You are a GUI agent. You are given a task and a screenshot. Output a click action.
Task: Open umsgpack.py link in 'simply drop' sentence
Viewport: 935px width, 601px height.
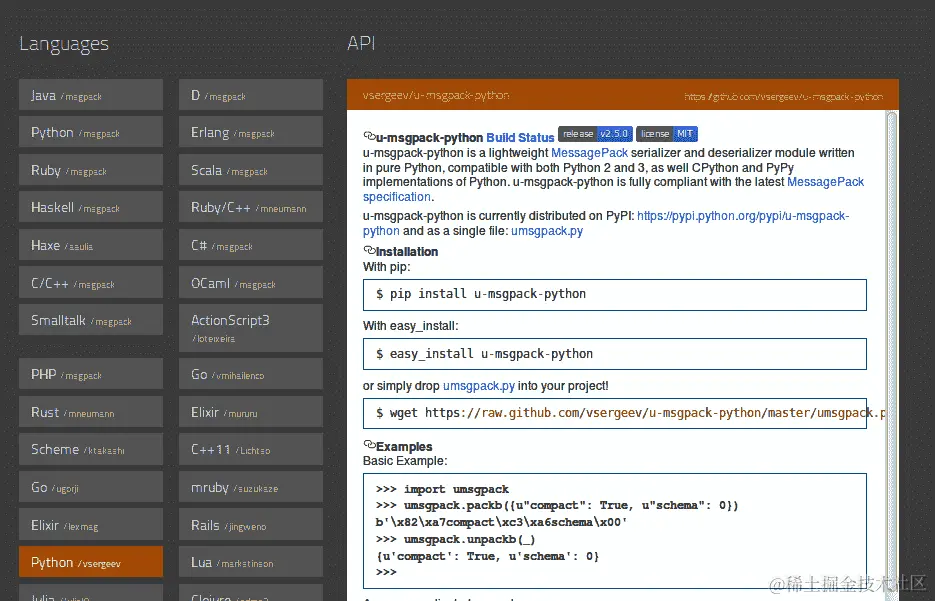(479, 386)
